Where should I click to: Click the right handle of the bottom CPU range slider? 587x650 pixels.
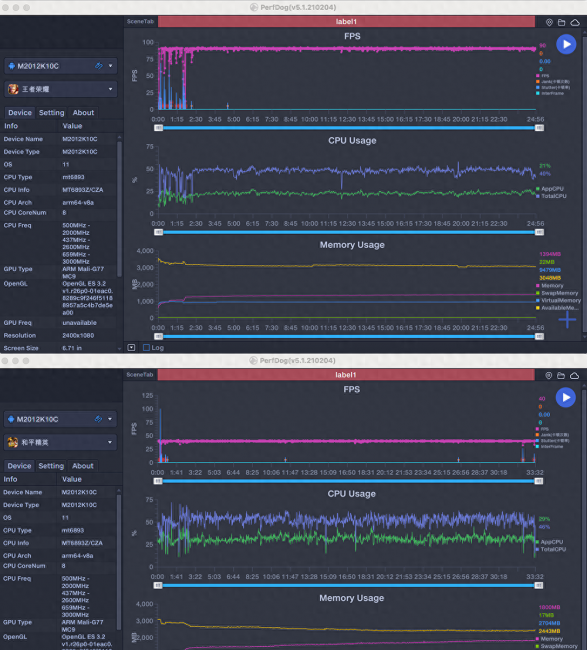pyautogui.click(x=538, y=586)
